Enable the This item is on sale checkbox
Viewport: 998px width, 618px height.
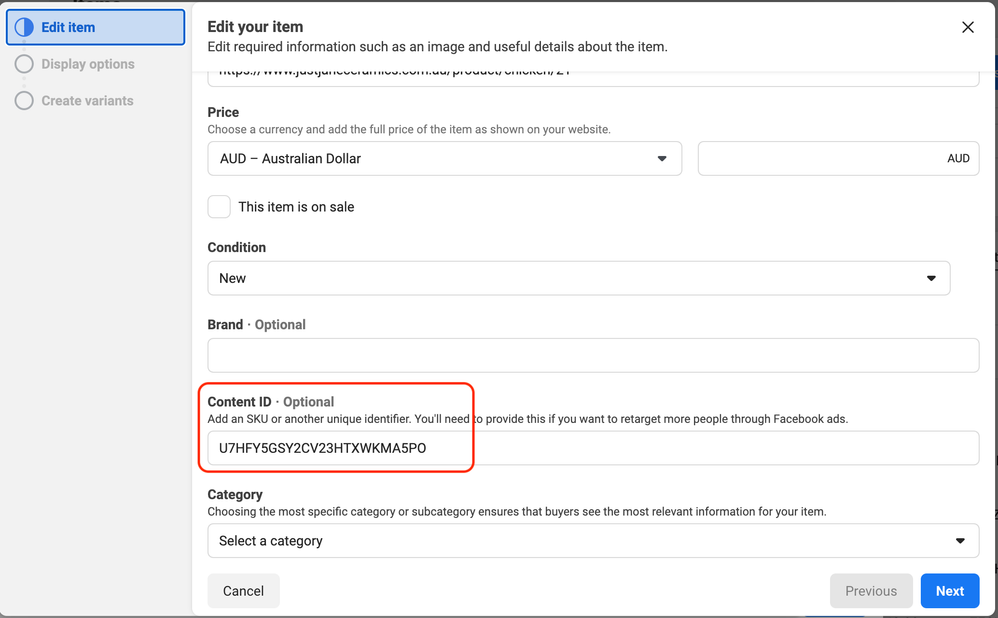click(219, 207)
